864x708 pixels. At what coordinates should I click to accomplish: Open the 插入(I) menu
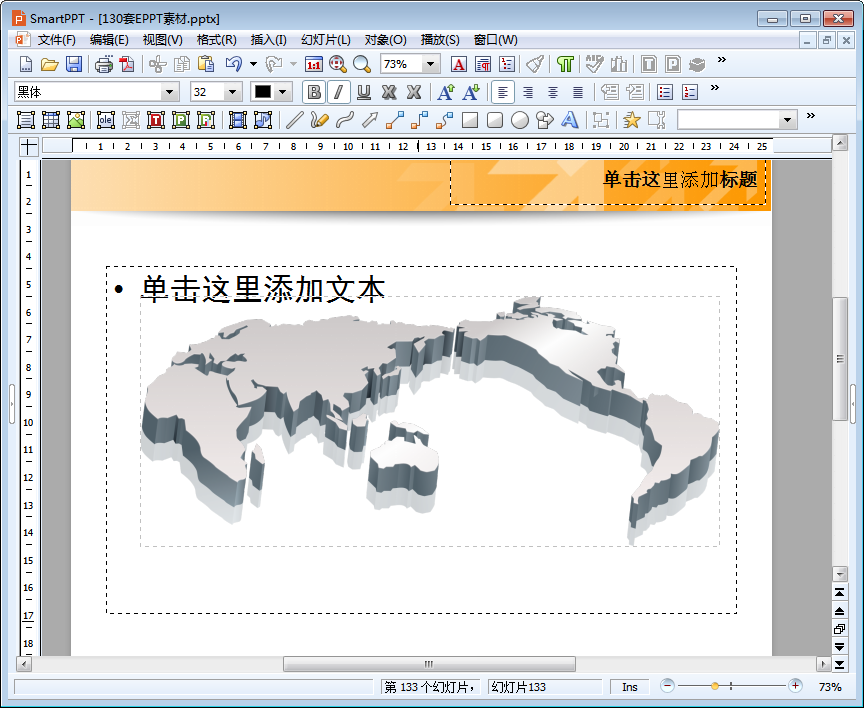click(268, 40)
